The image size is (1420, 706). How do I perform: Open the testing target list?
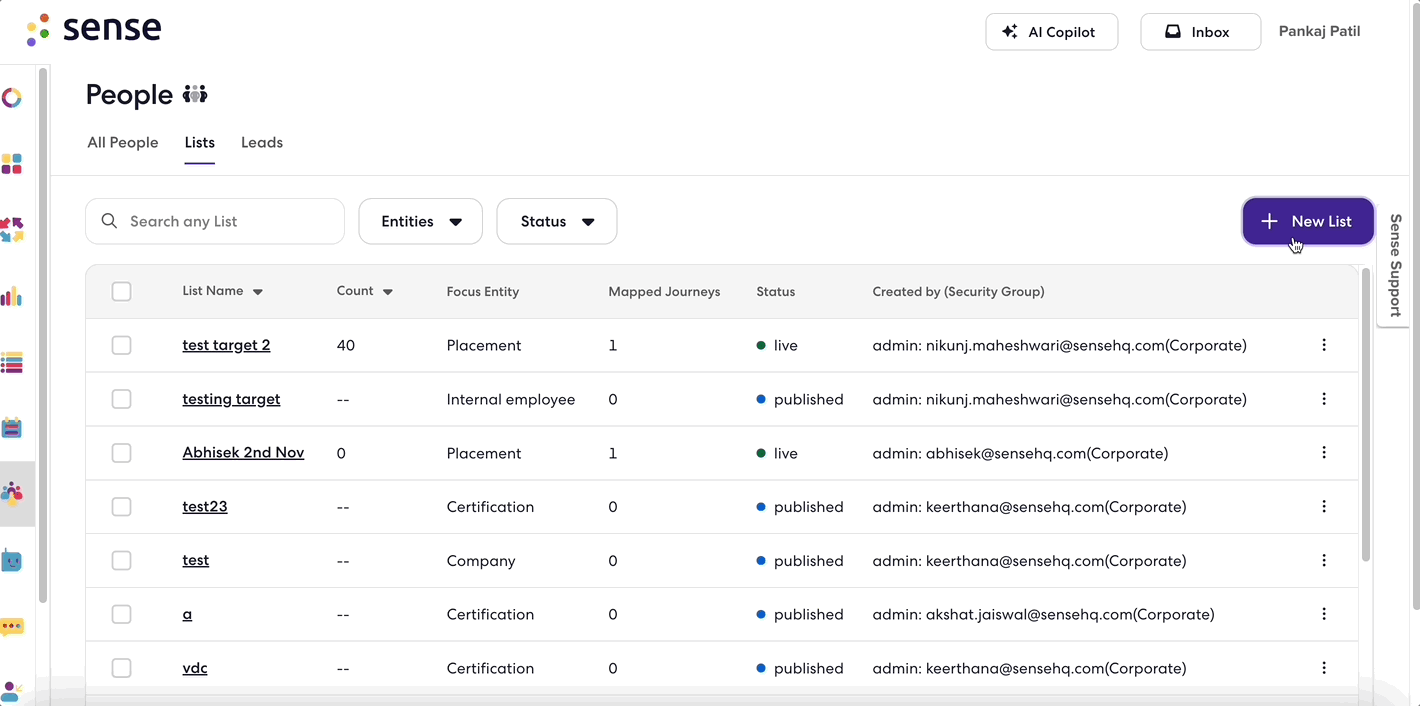point(231,399)
